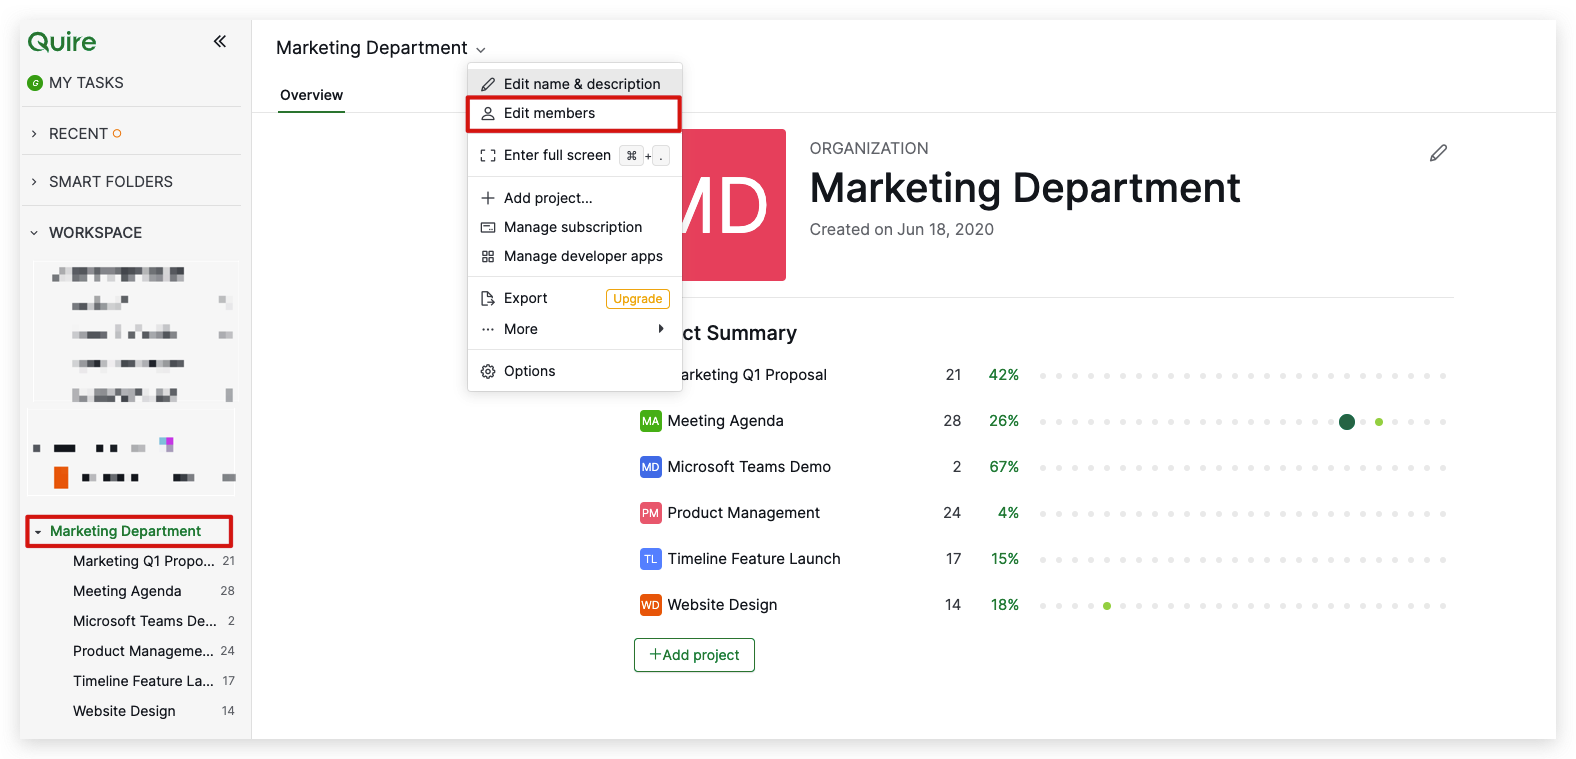Screen dimensions: 1576x759
Task: Click the large MD organization avatar
Action: coord(734,205)
